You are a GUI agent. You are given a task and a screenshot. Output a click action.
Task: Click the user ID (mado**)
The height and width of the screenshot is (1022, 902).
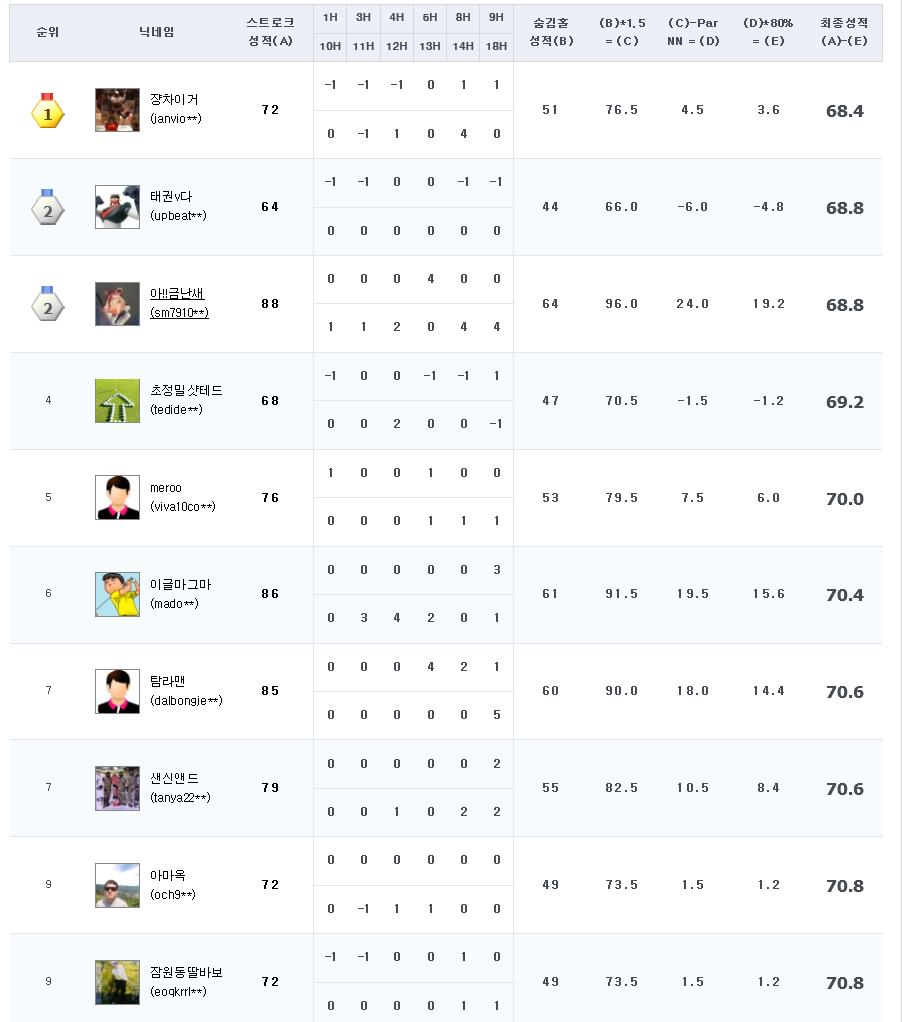(174, 604)
